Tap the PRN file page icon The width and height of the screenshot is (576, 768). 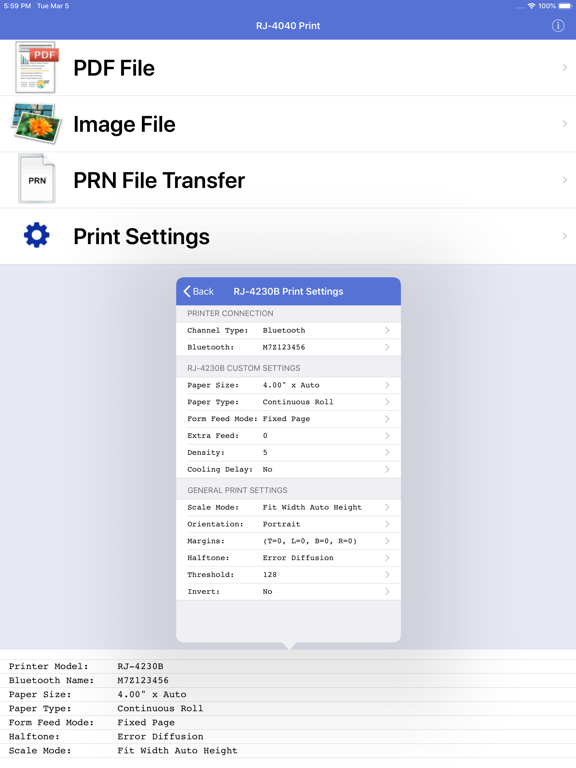click(37, 179)
